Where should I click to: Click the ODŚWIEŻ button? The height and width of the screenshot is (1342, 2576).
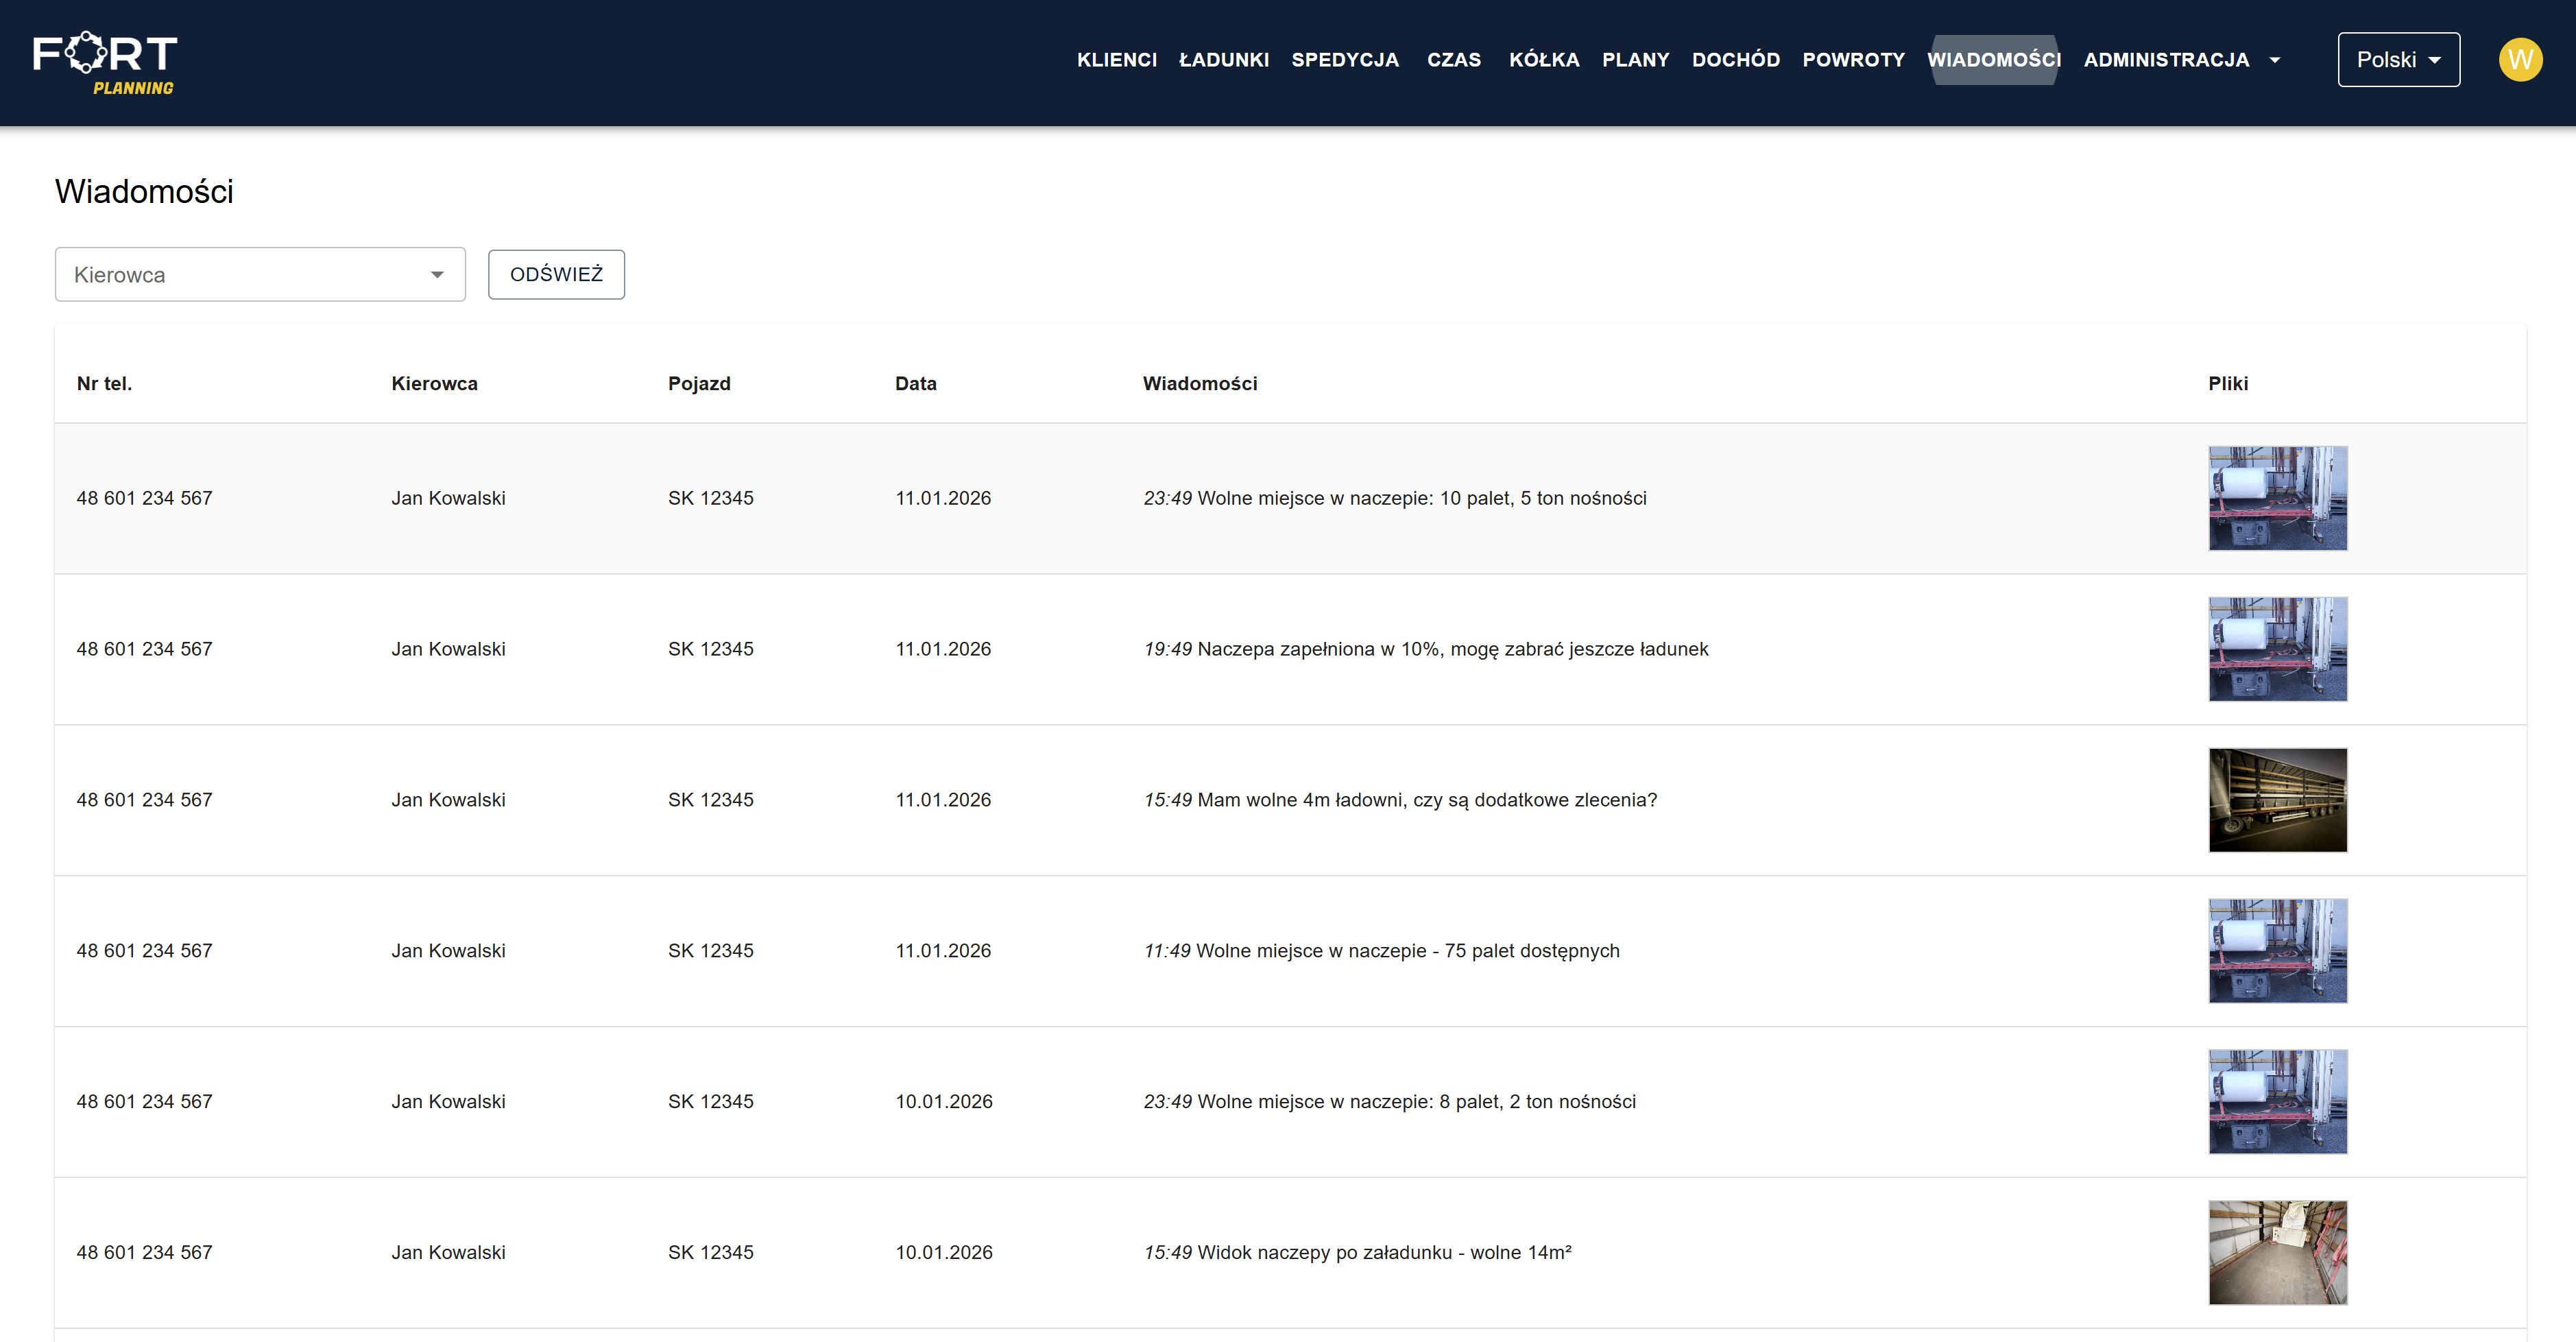tap(556, 274)
